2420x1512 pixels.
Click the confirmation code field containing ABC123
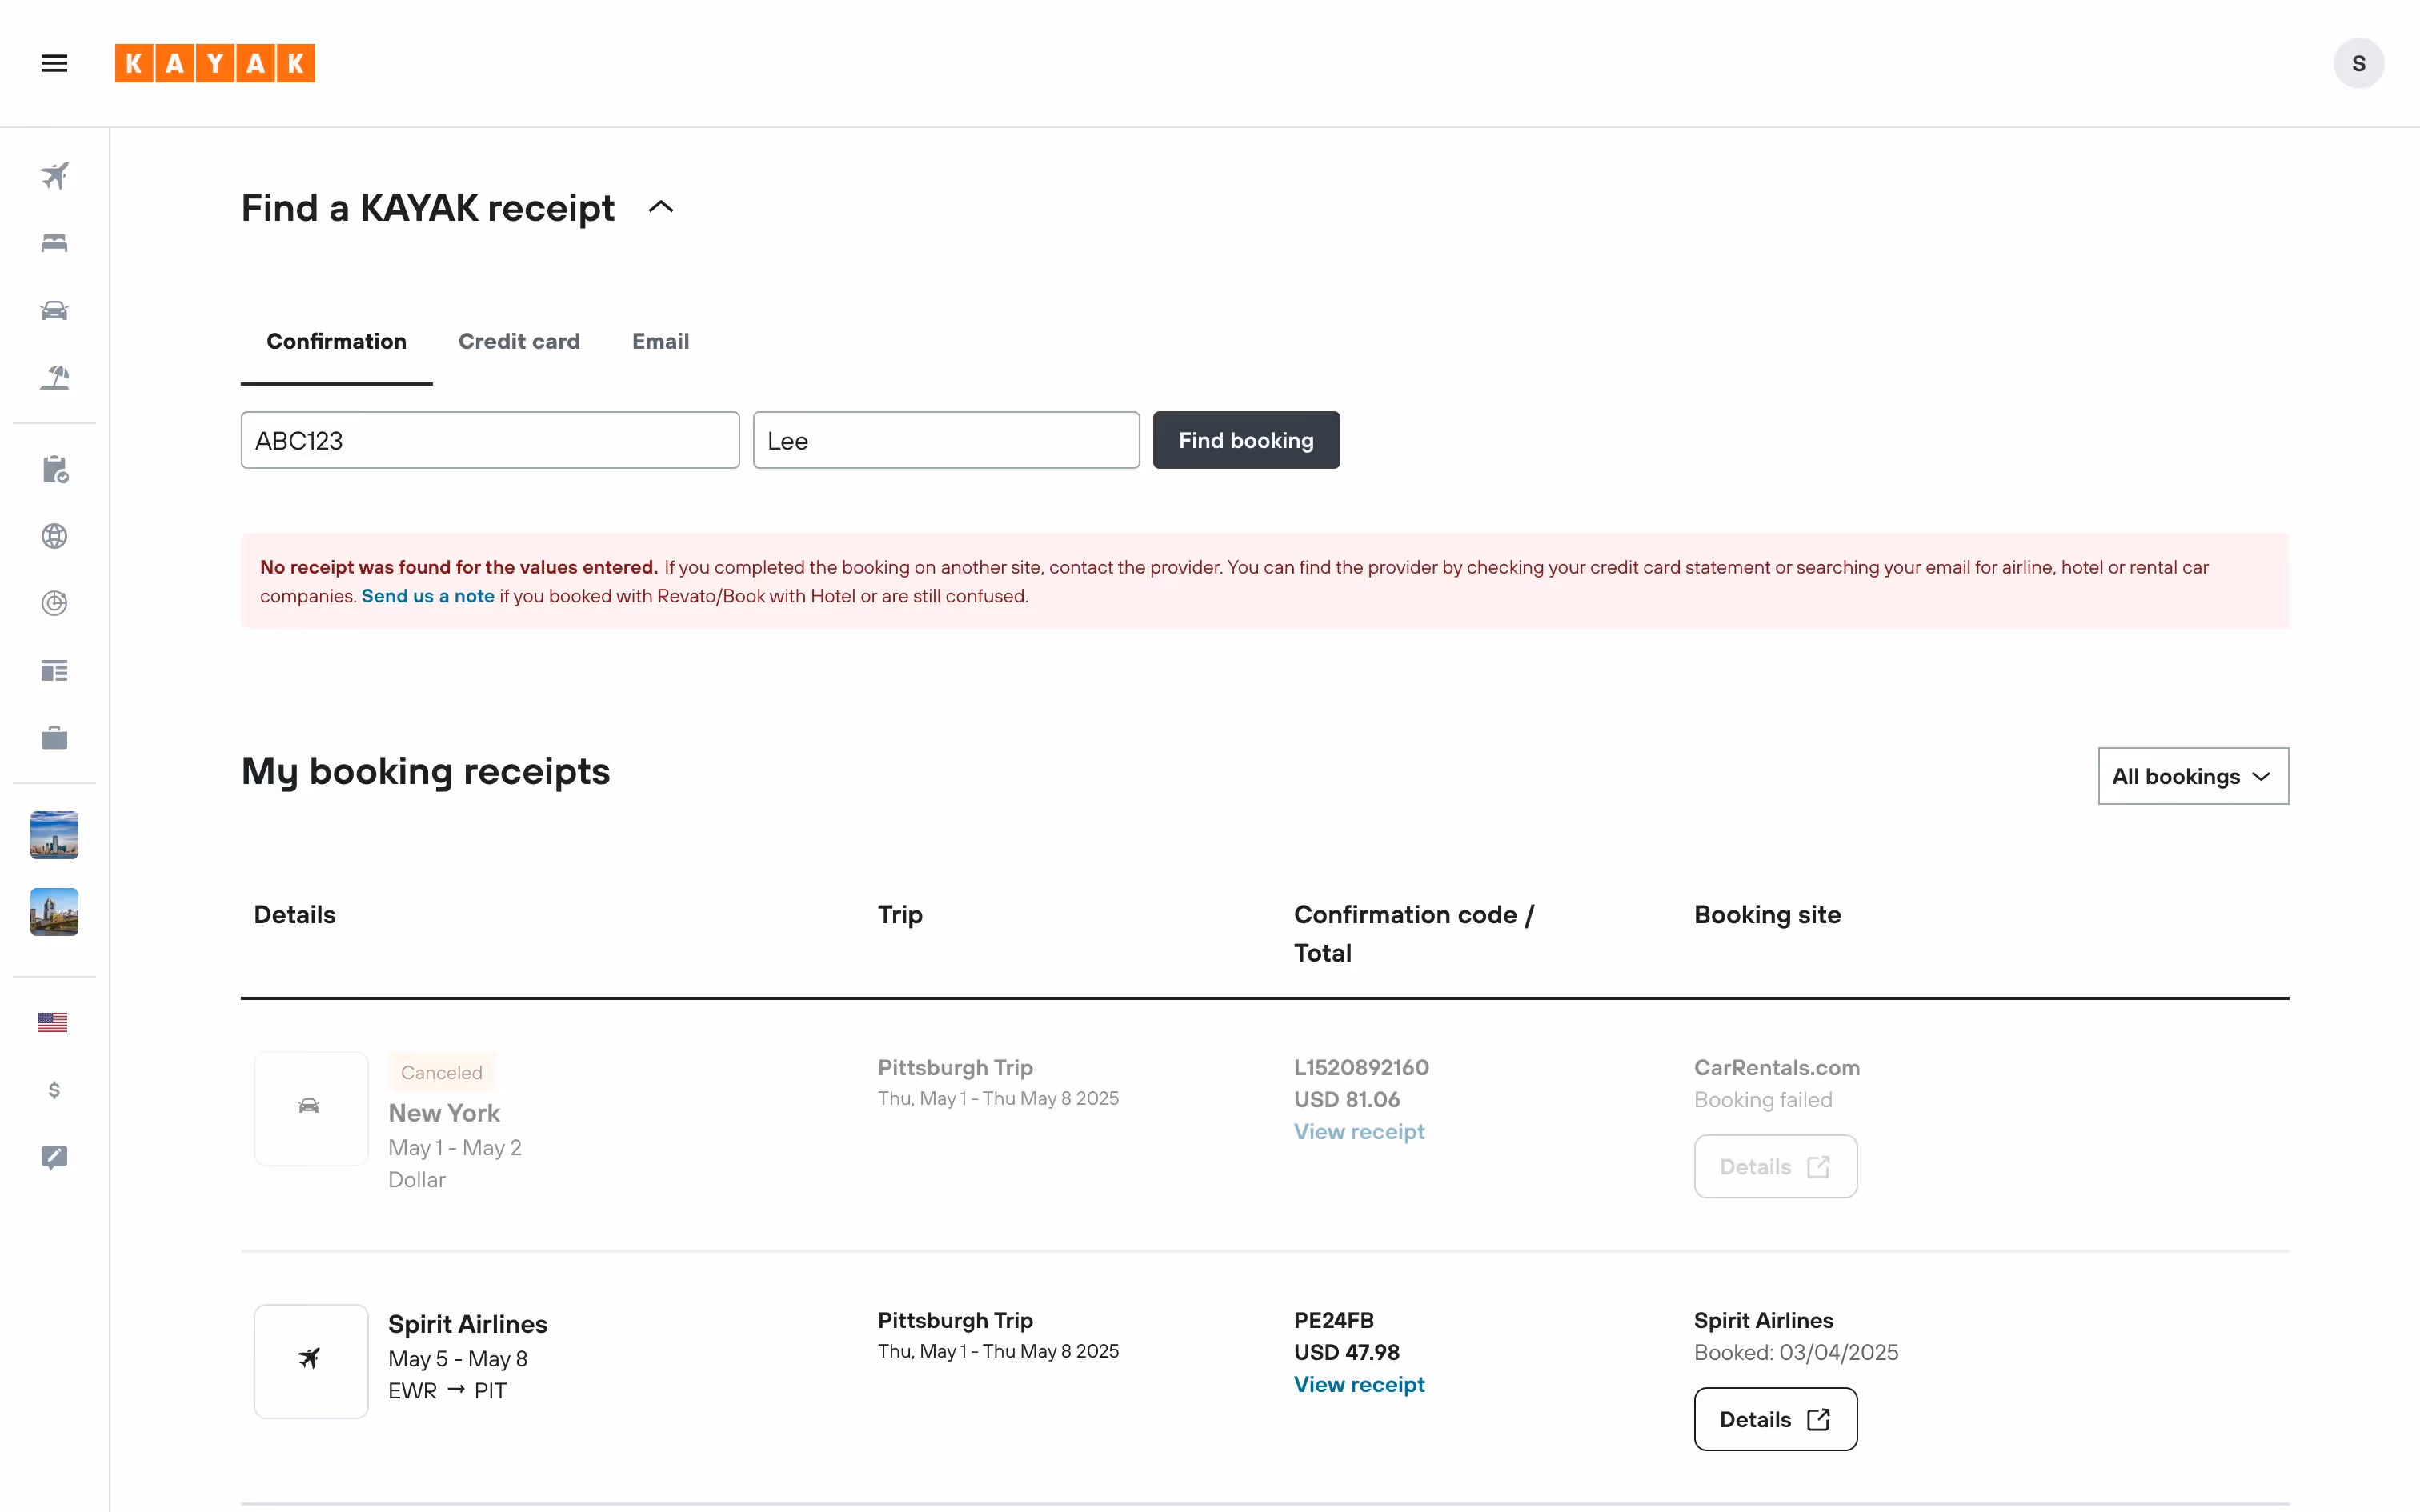click(489, 440)
